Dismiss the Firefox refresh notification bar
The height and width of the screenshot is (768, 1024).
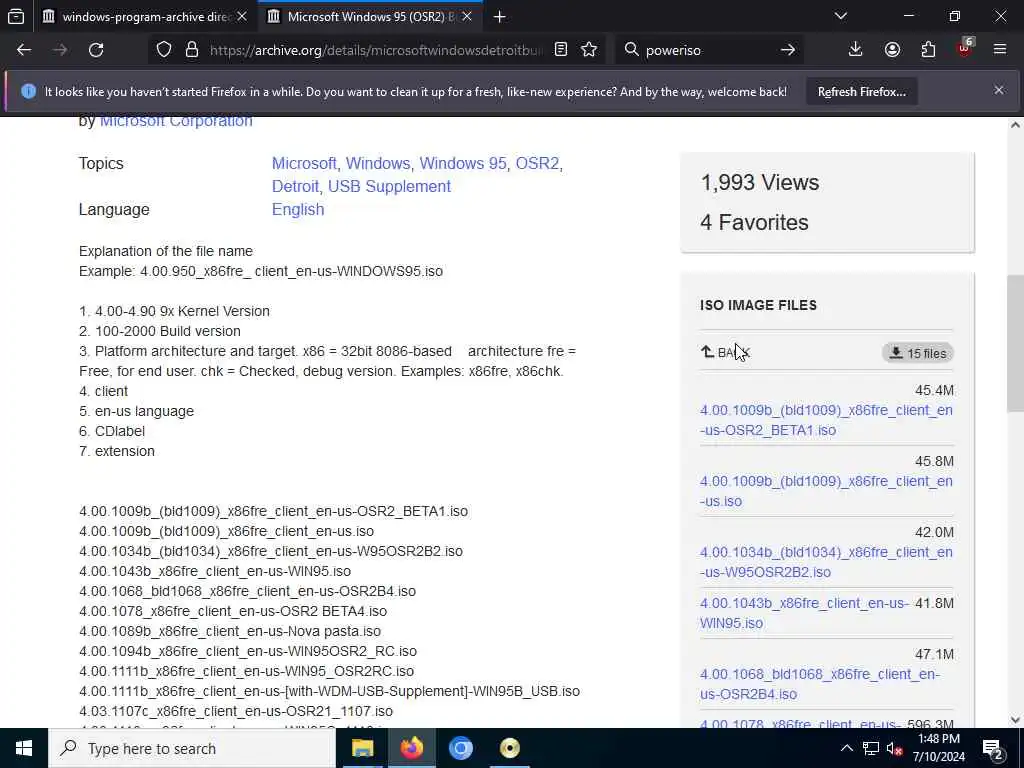999,90
